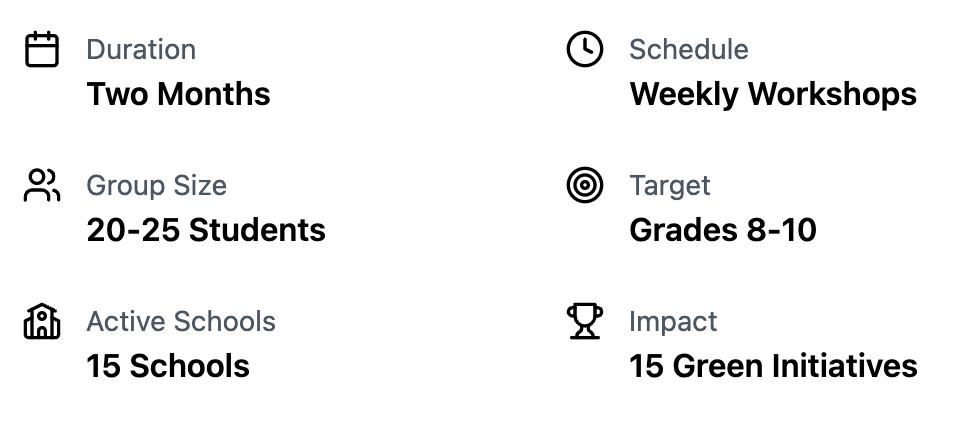974x424 pixels.
Task: Click the school building icon
Action: point(42,322)
